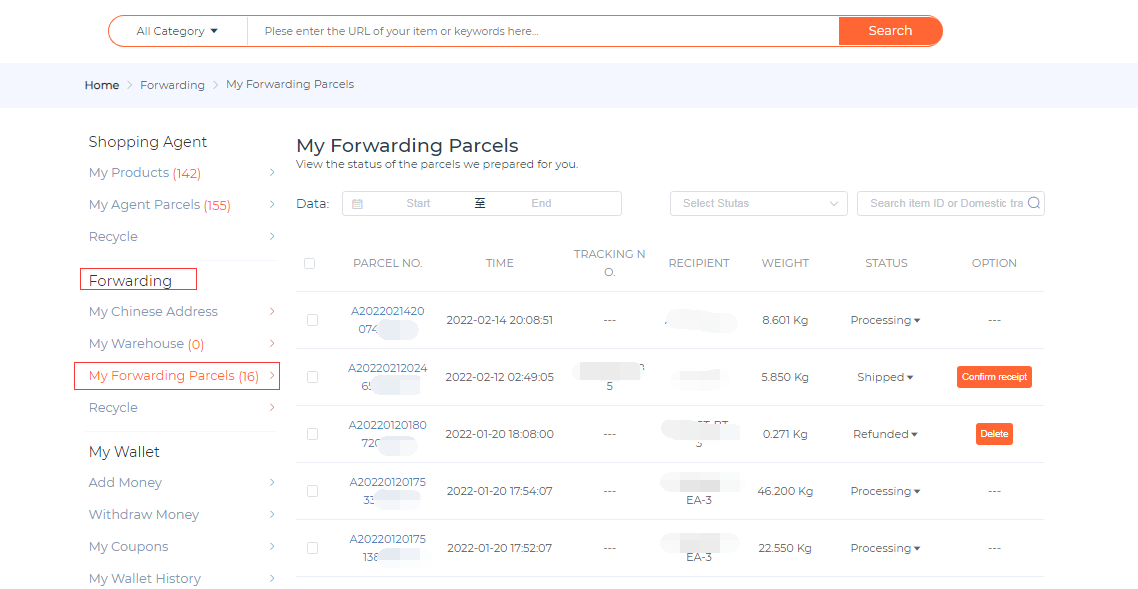The width and height of the screenshot is (1138, 589).
Task: Click the End date field
Action: (541, 204)
